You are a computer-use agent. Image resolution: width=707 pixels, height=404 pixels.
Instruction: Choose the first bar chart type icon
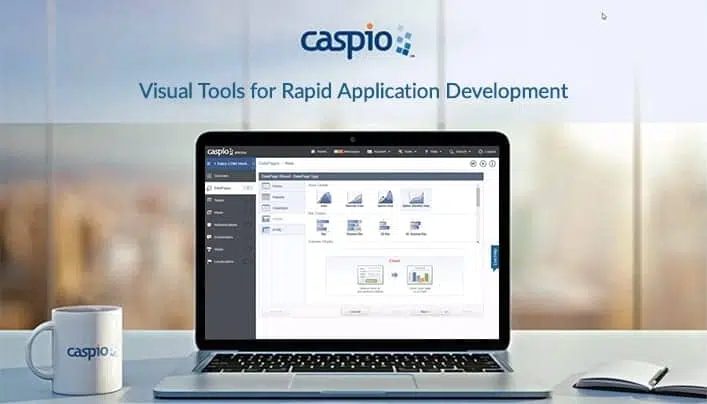pyautogui.click(x=324, y=227)
